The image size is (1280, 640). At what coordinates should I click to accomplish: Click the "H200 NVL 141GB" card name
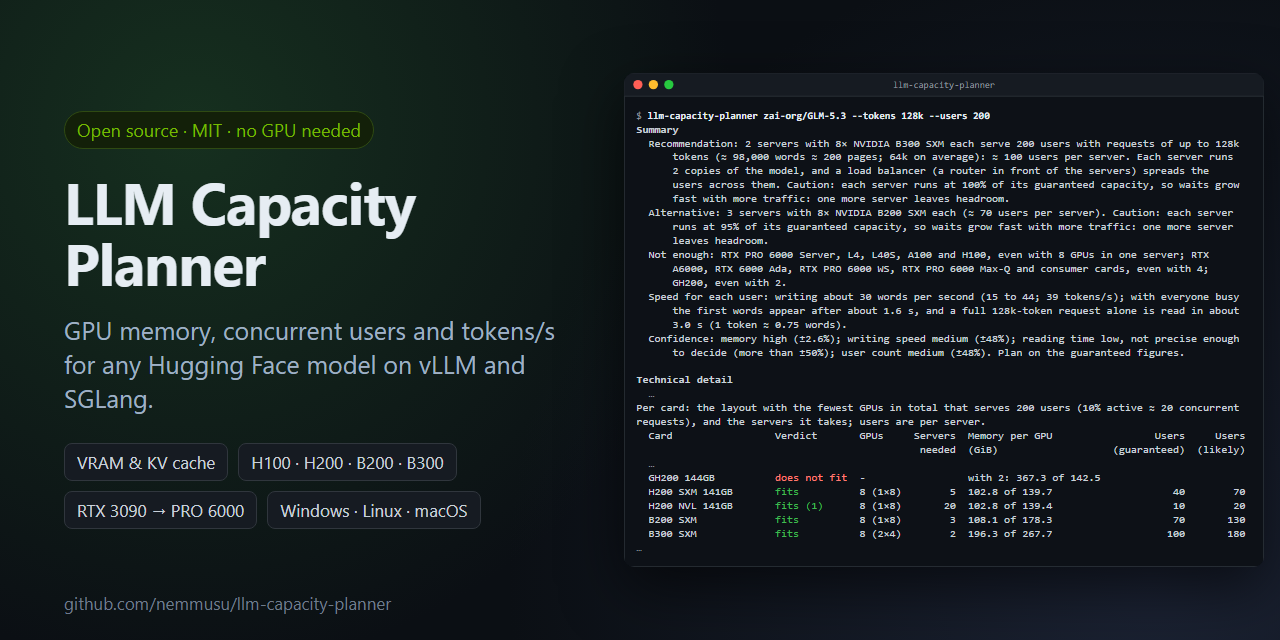690,506
